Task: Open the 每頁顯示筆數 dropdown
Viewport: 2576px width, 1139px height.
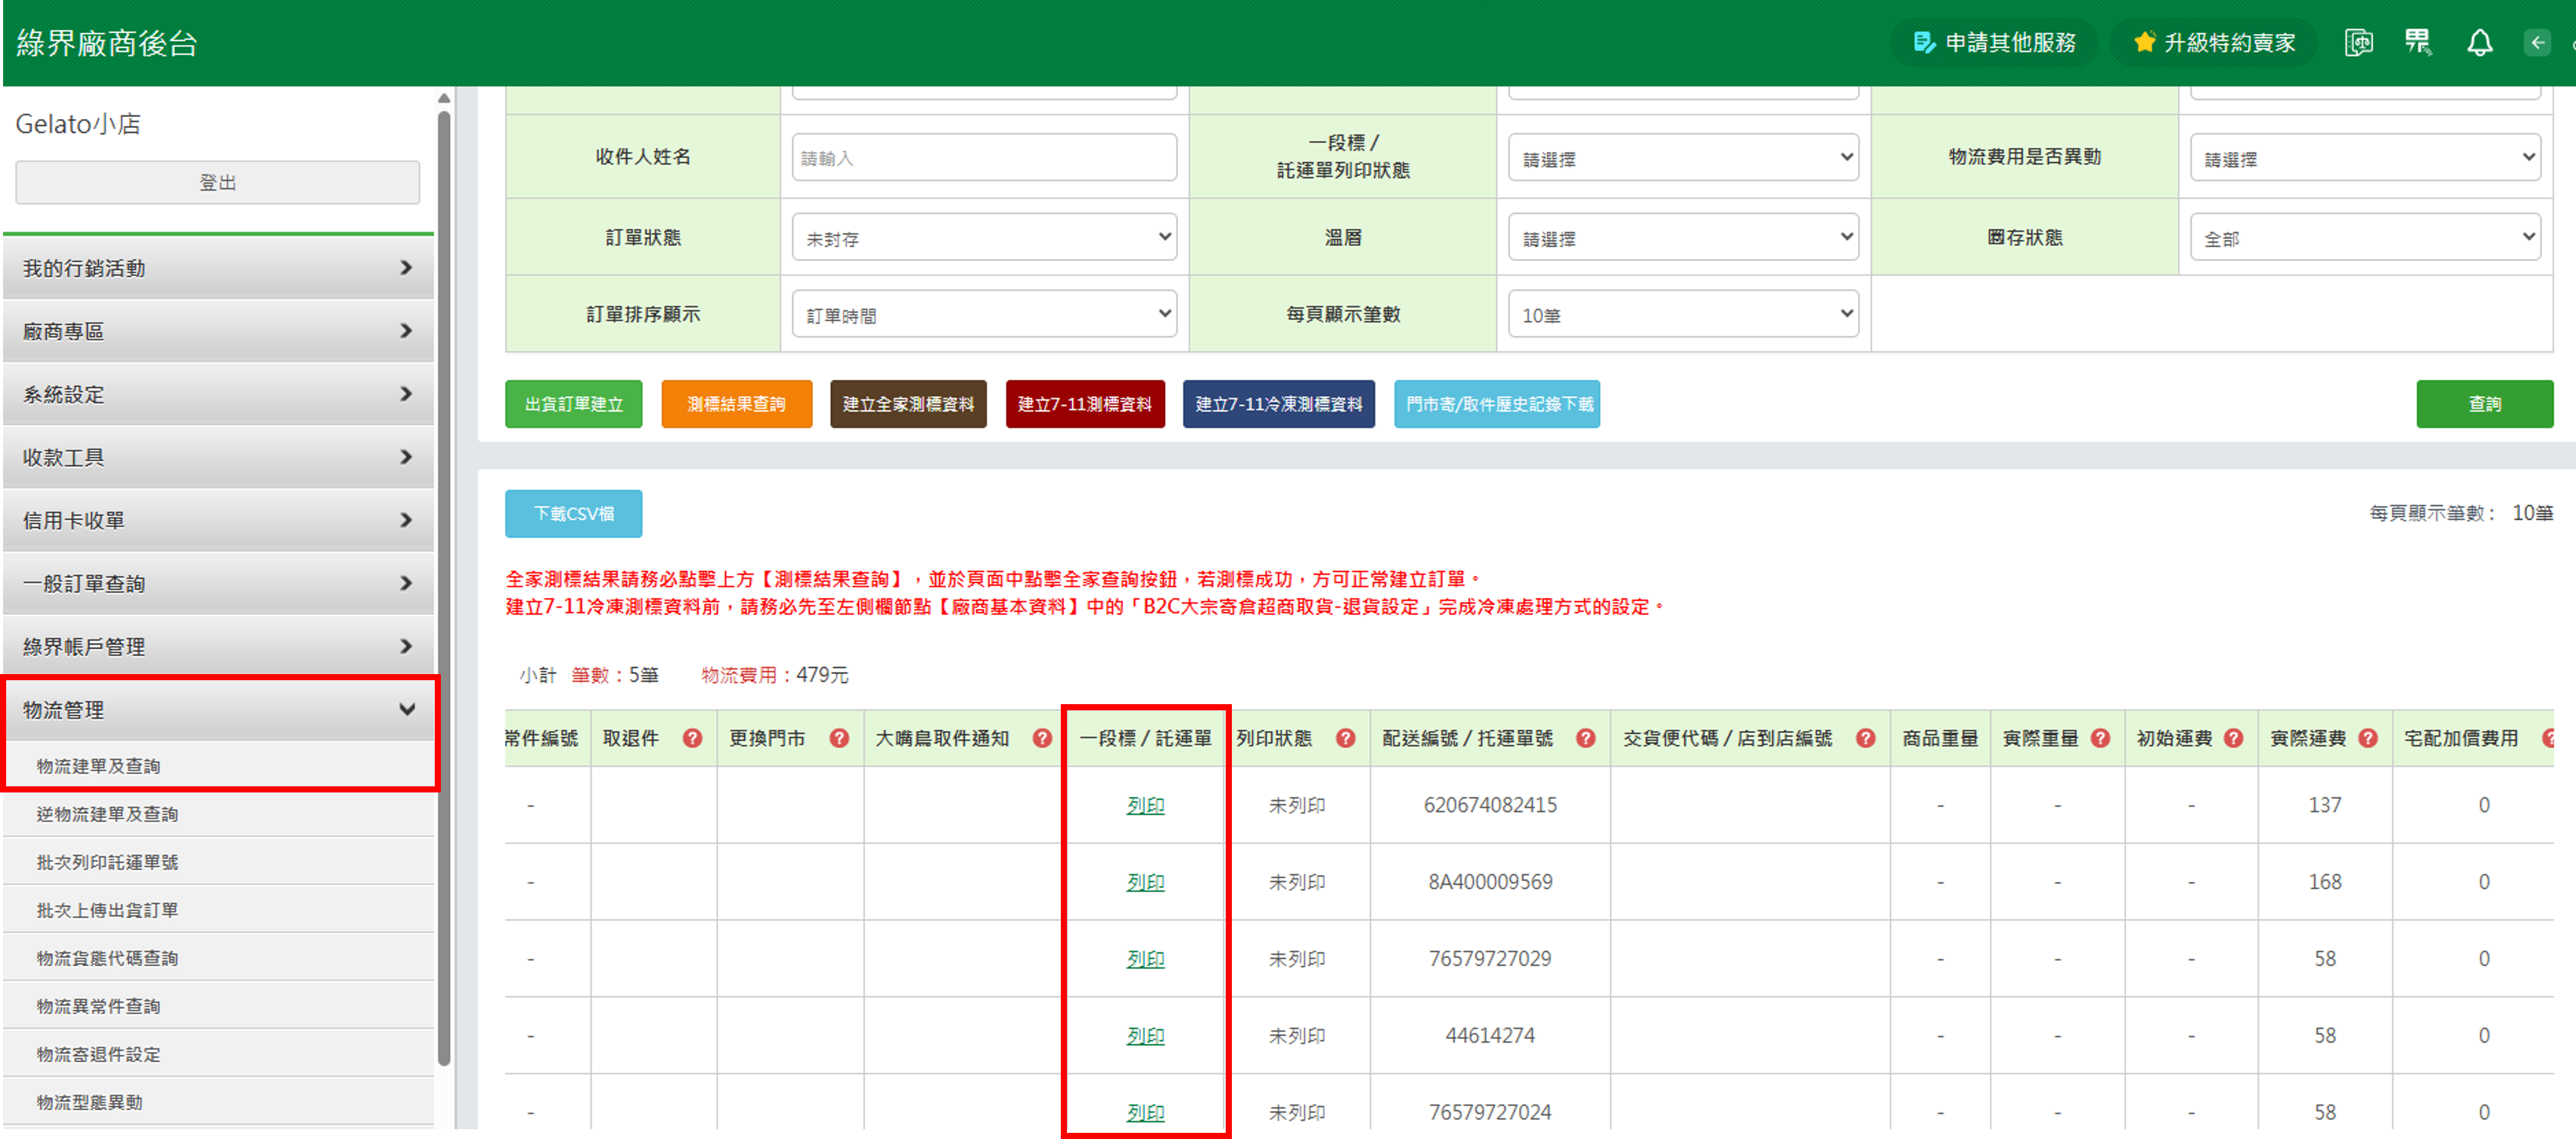Action: [1683, 315]
